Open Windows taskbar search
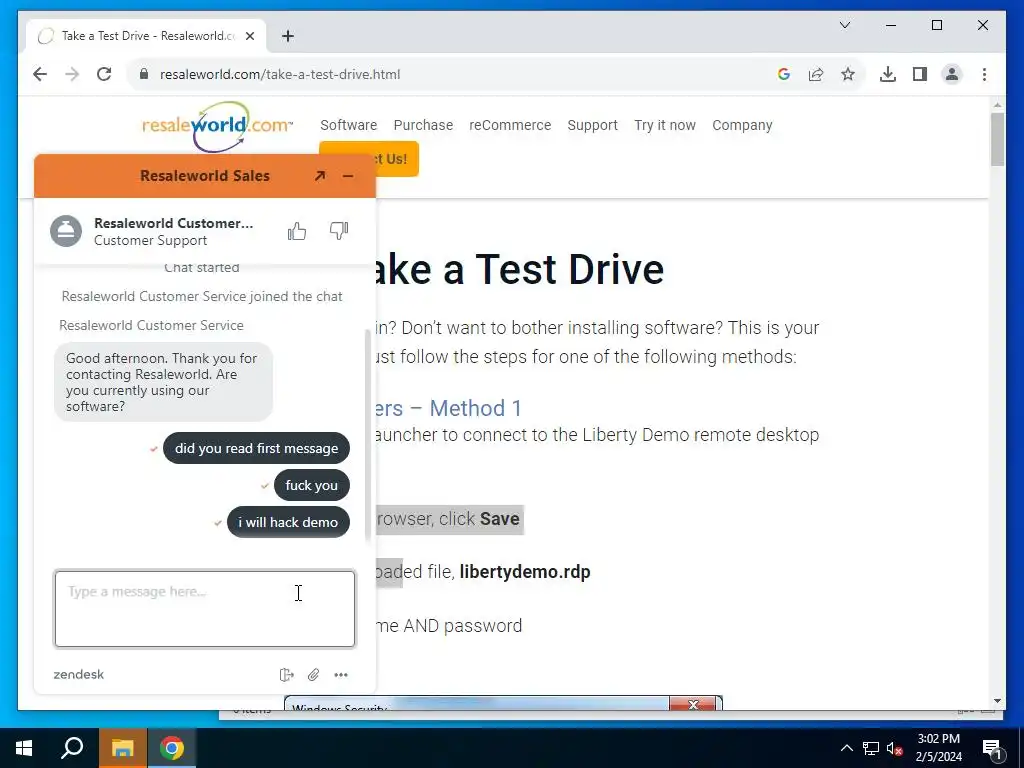This screenshot has width=1024, height=768. (x=72, y=748)
